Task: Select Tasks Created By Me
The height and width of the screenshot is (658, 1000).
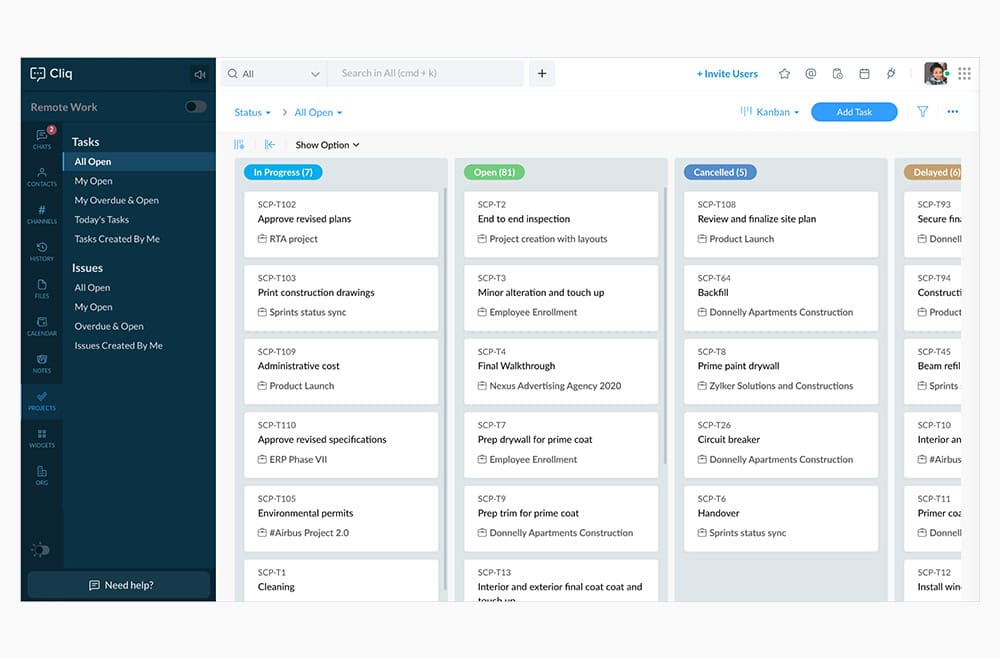Action: tap(117, 239)
